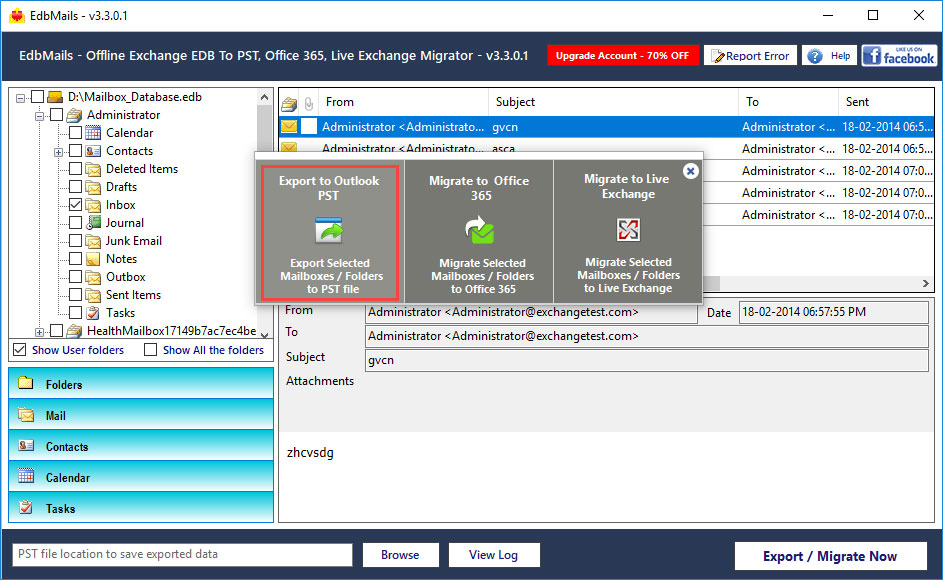Click the EdbMails app logo in title bar

[17, 16]
